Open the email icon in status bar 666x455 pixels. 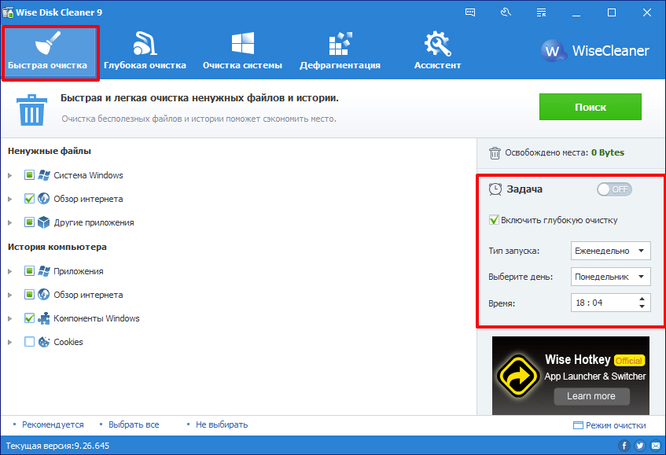tap(656, 446)
